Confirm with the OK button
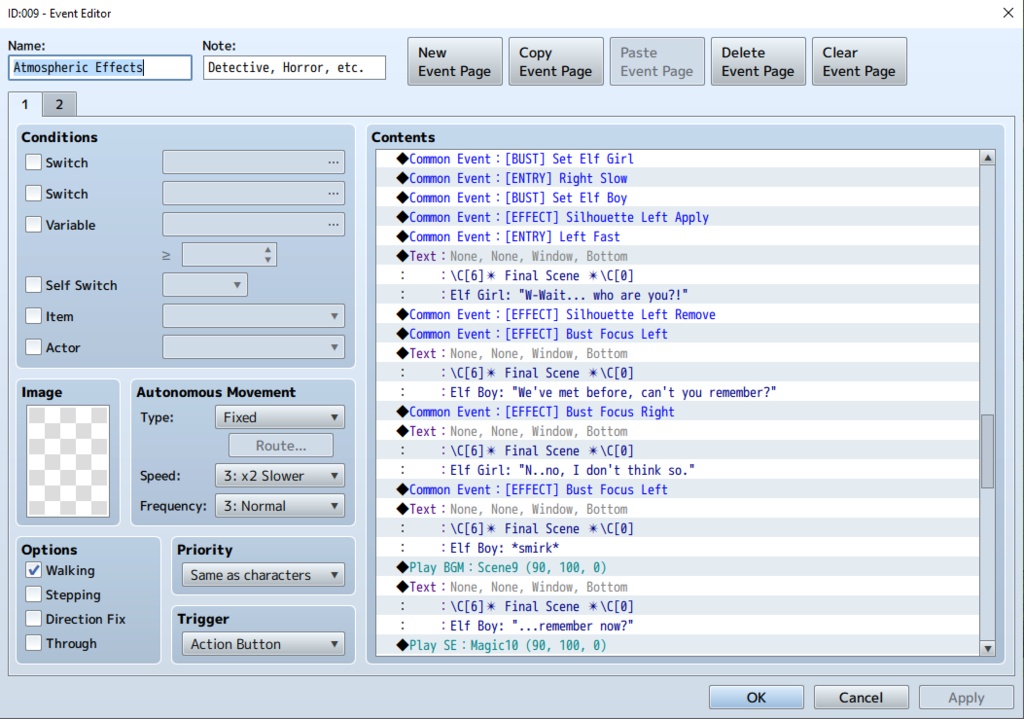Image resolution: width=1024 pixels, height=719 pixels. pyautogui.click(x=756, y=697)
